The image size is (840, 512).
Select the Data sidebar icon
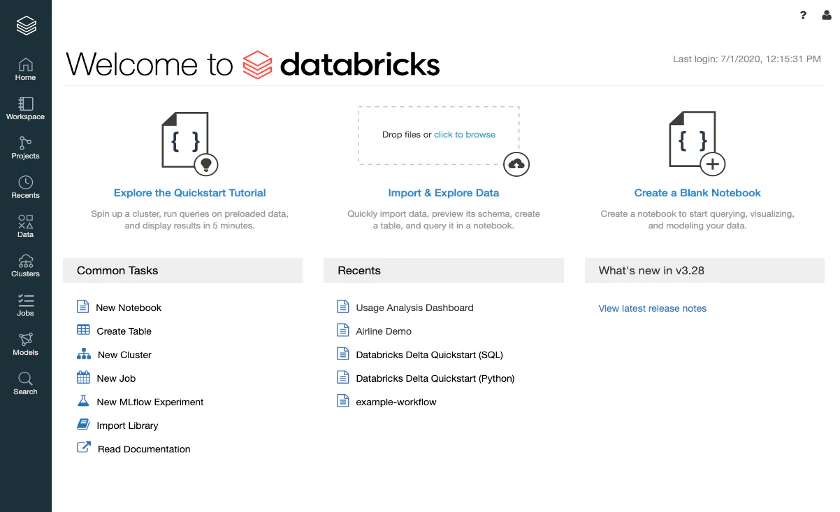pos(25,226)
